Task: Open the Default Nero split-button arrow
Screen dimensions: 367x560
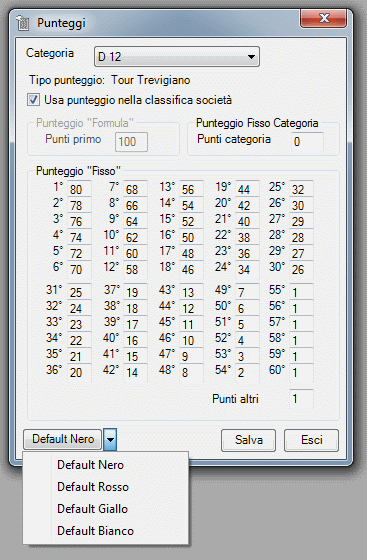Action: point(110,439)
